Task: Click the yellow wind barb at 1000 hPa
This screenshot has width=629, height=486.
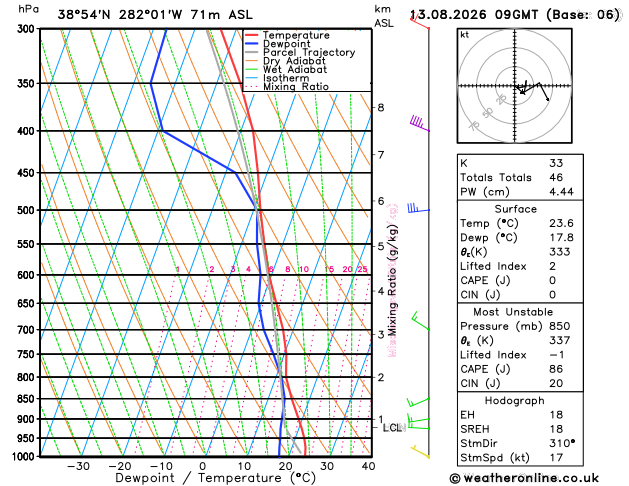Action: [420, 452]
